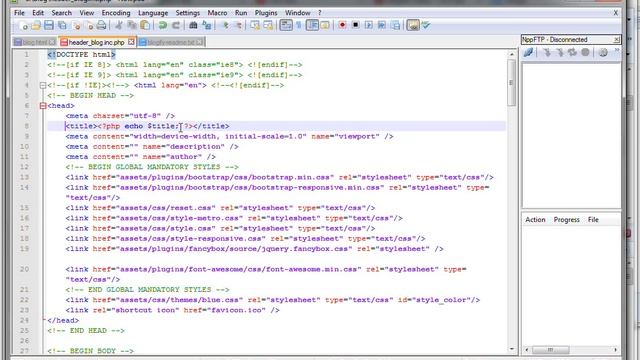The width and height of the screenshot is (640, 360).
Task: Click the NppFTP abort transfer icon
Action: pos(585,52)
